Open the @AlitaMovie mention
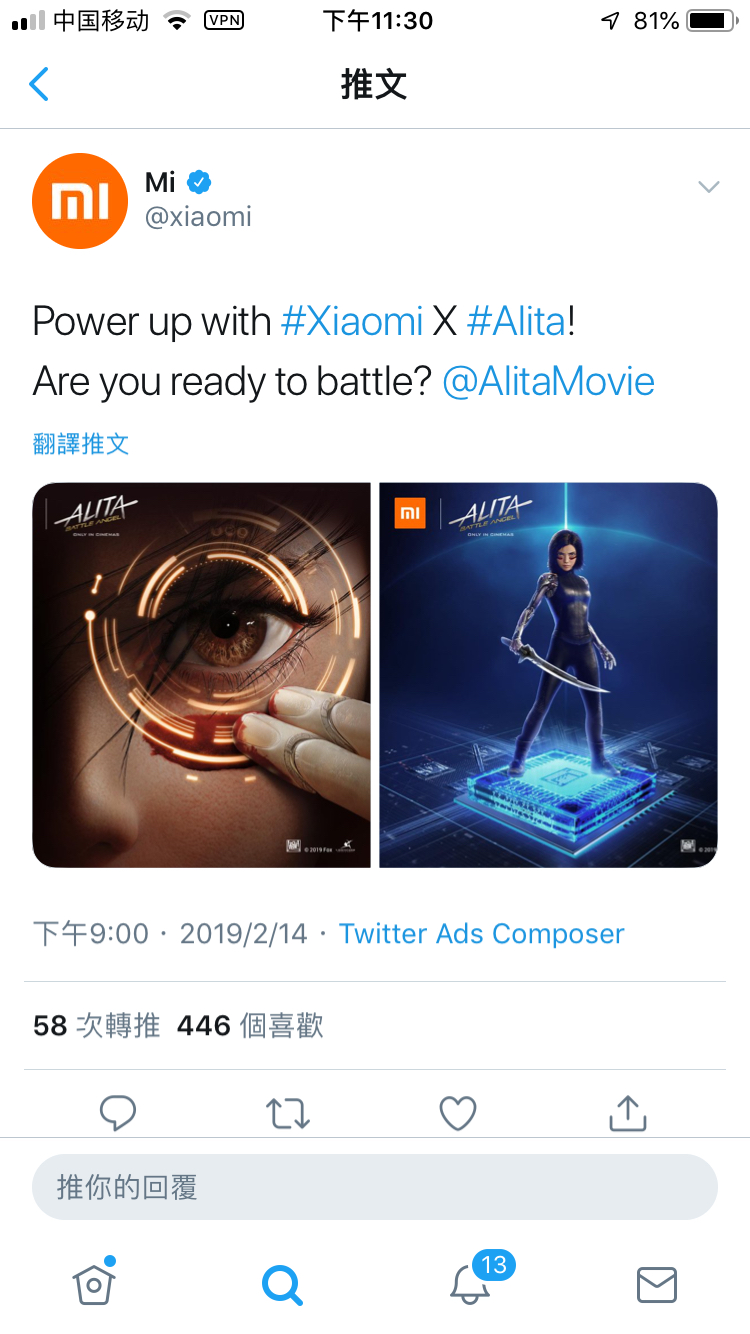The image size is (750, 1334). 548,381
